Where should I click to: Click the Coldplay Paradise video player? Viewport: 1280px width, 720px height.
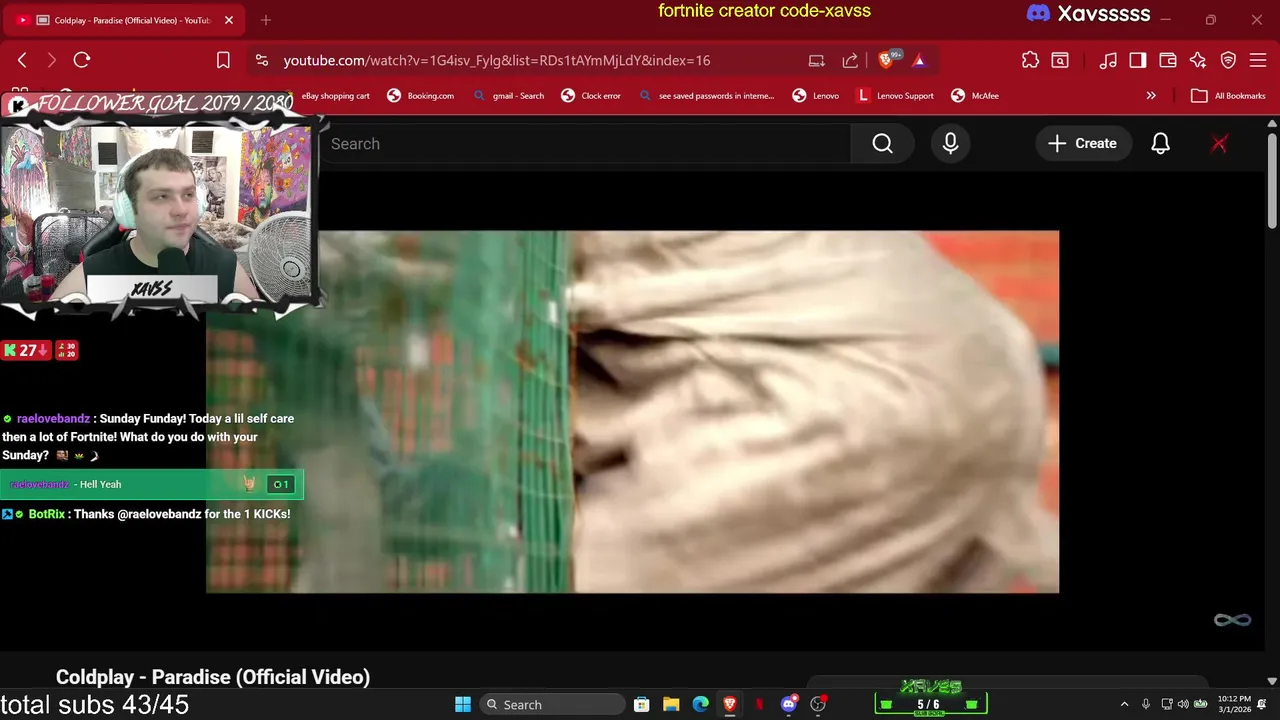tap(632, 412)
